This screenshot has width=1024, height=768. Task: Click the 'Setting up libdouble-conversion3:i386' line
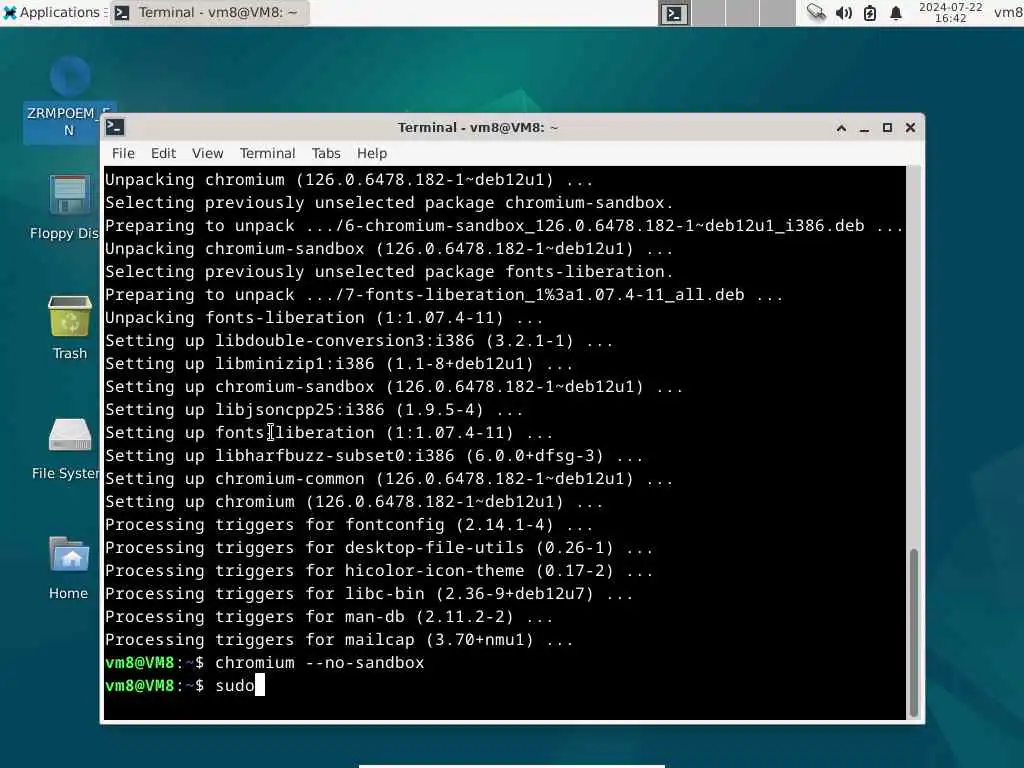(359, 341)
